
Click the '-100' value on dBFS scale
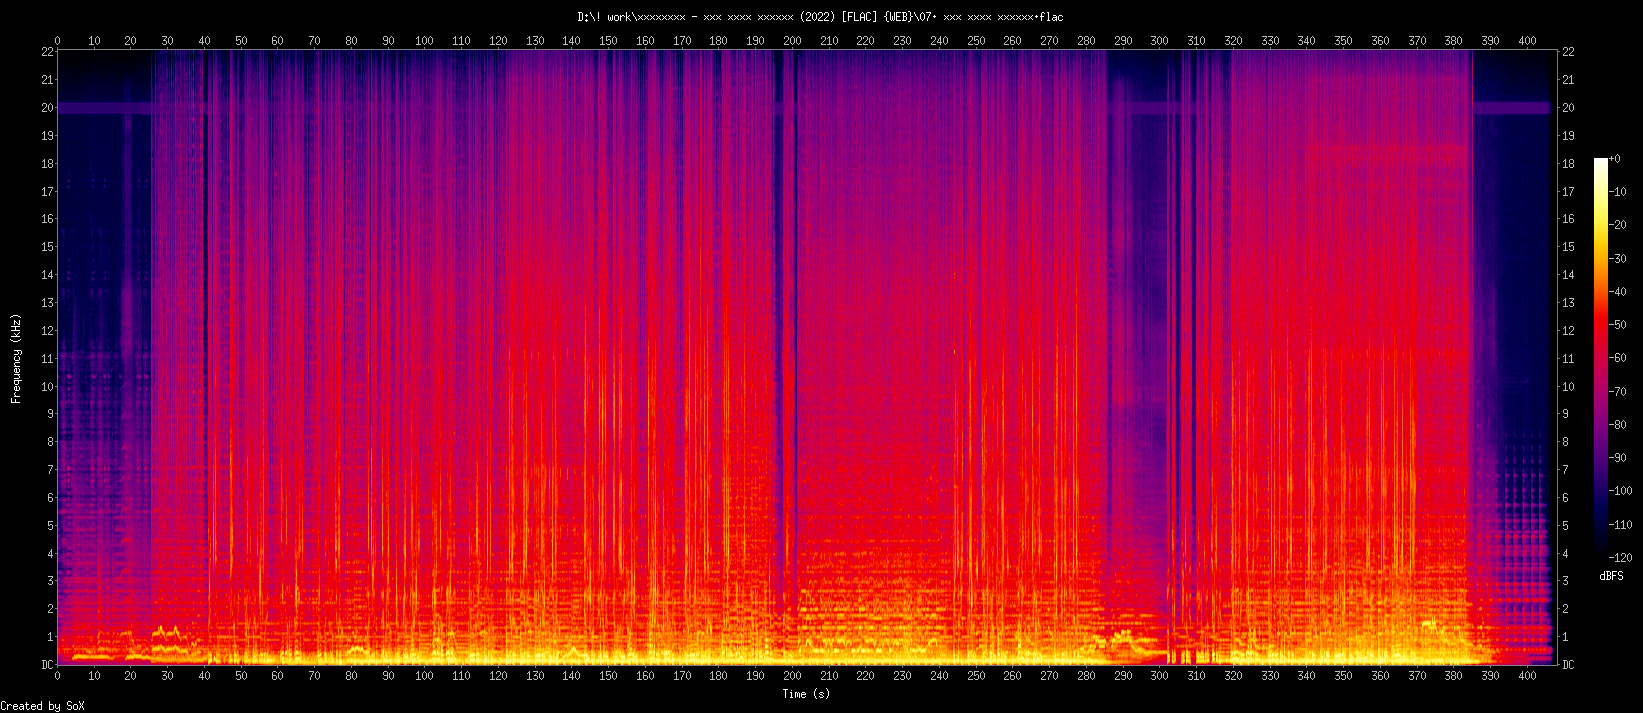point(1621,491)
